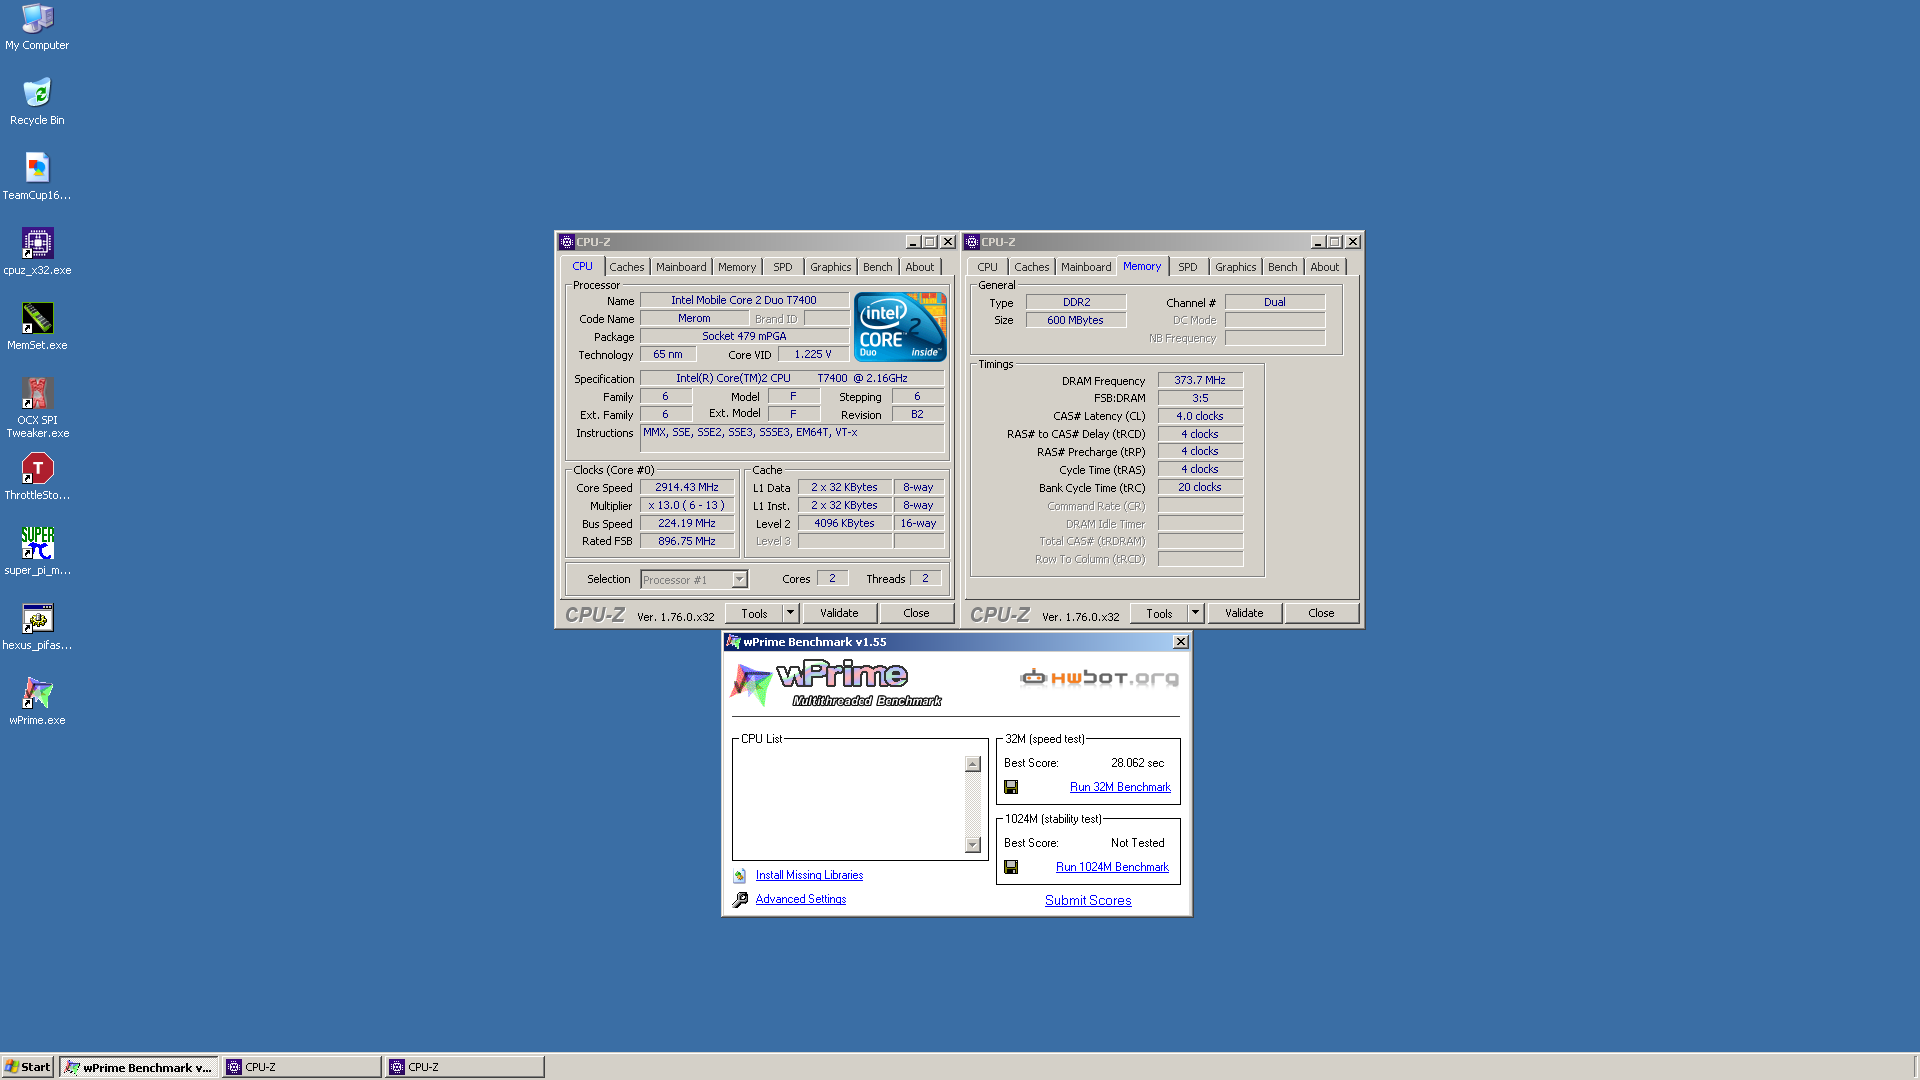
Task: Switch to Mainboard tab in left CPU-Z
Action: point(681,267)
